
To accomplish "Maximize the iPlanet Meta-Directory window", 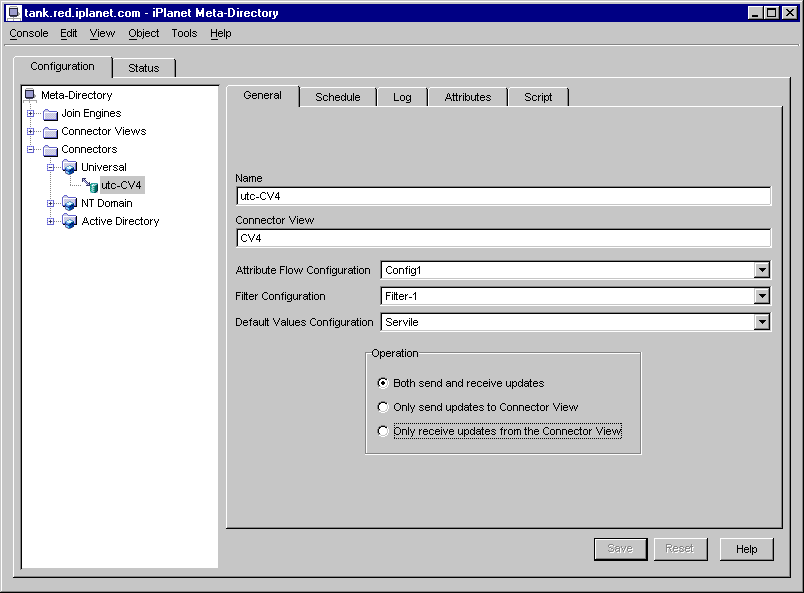I will click(771, 13).
